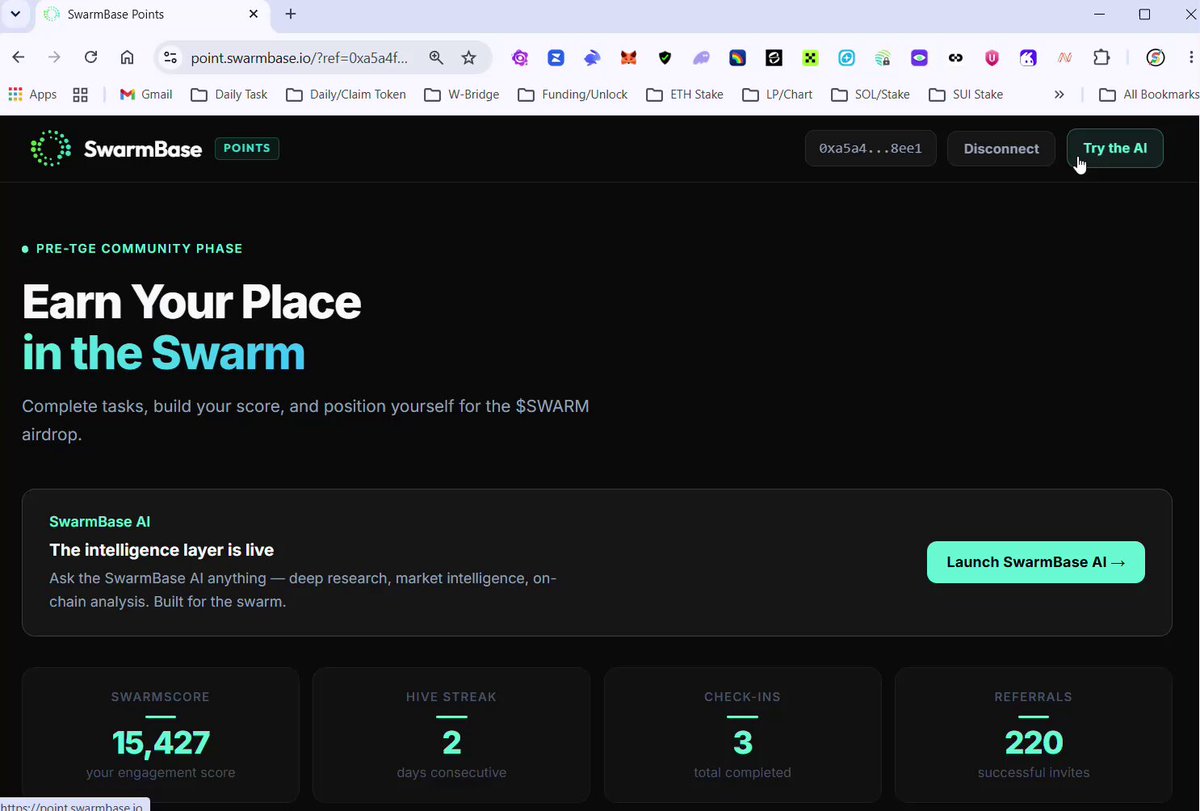The image size is (1200, 811).
Task: Open the MetaMask fox extension
Action: coord(628,58)
